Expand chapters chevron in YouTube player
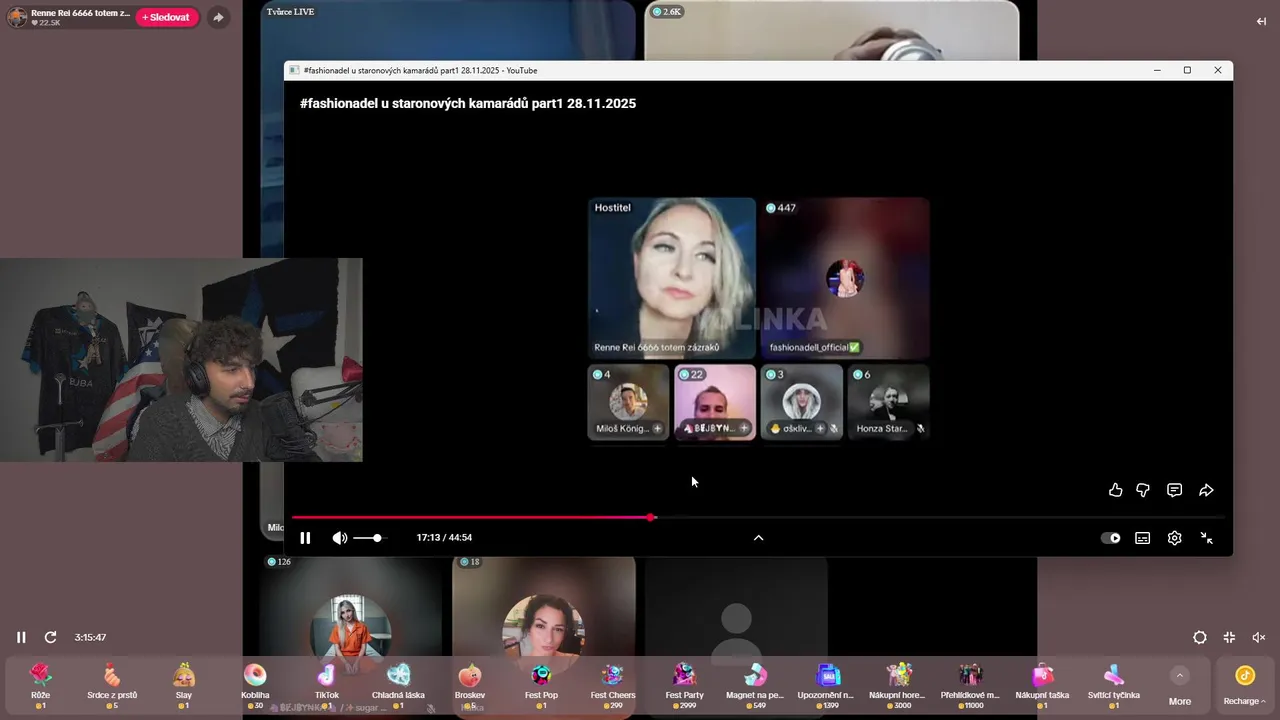The image size is (1280, 720). point(758,538)
